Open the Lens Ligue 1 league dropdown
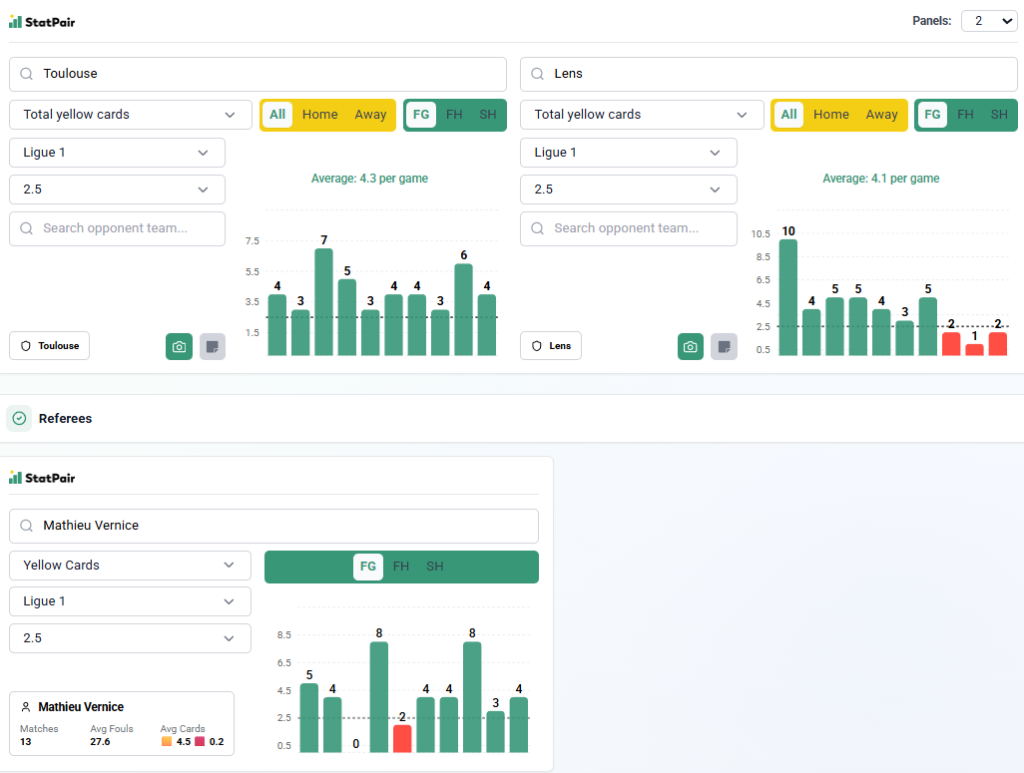 pyautogui.click(x=628, y=153)
